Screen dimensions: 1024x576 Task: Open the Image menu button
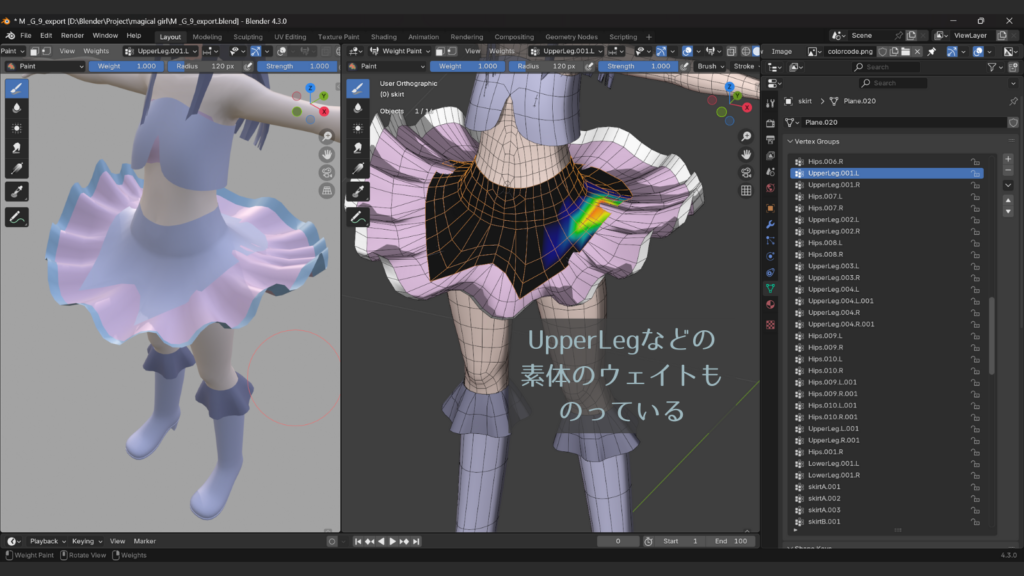[x=781, y=52]
